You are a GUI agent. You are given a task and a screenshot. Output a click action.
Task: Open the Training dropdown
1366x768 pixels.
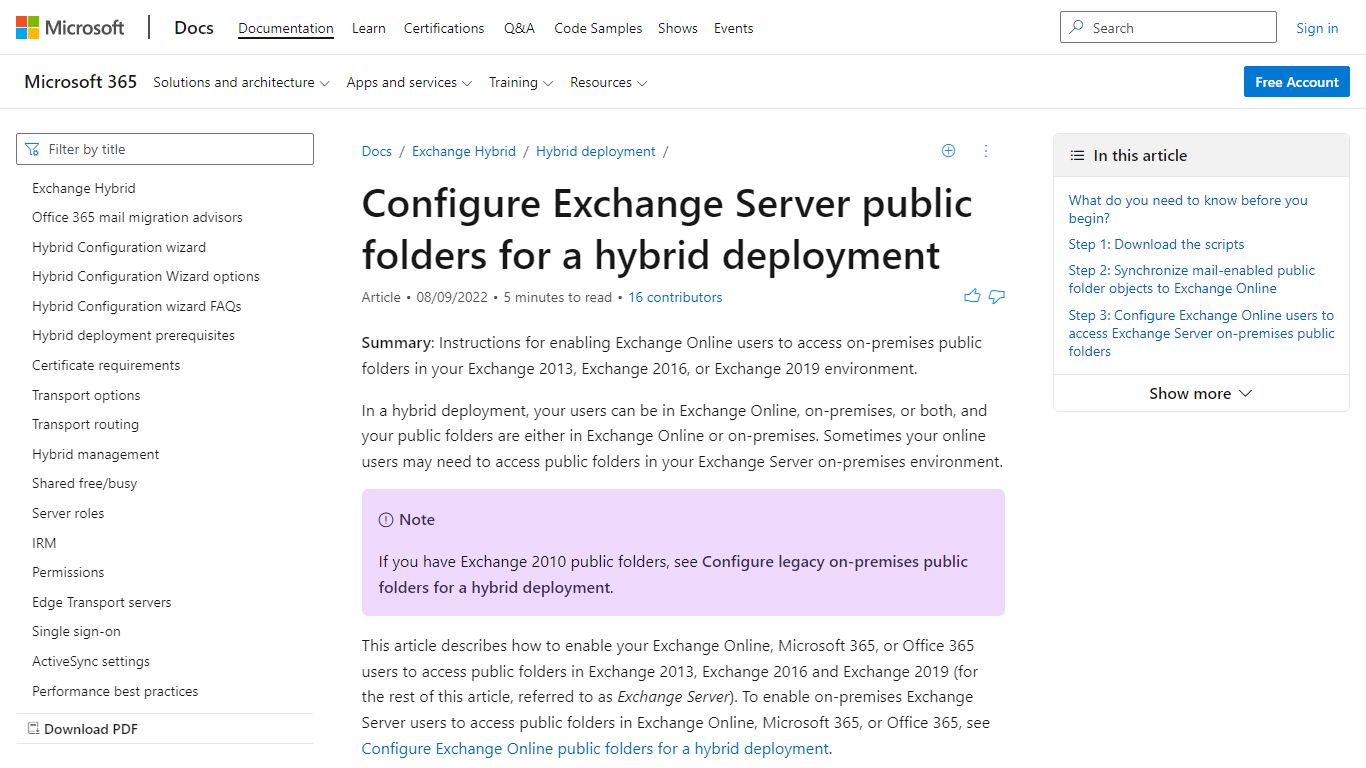coord(521,83)
